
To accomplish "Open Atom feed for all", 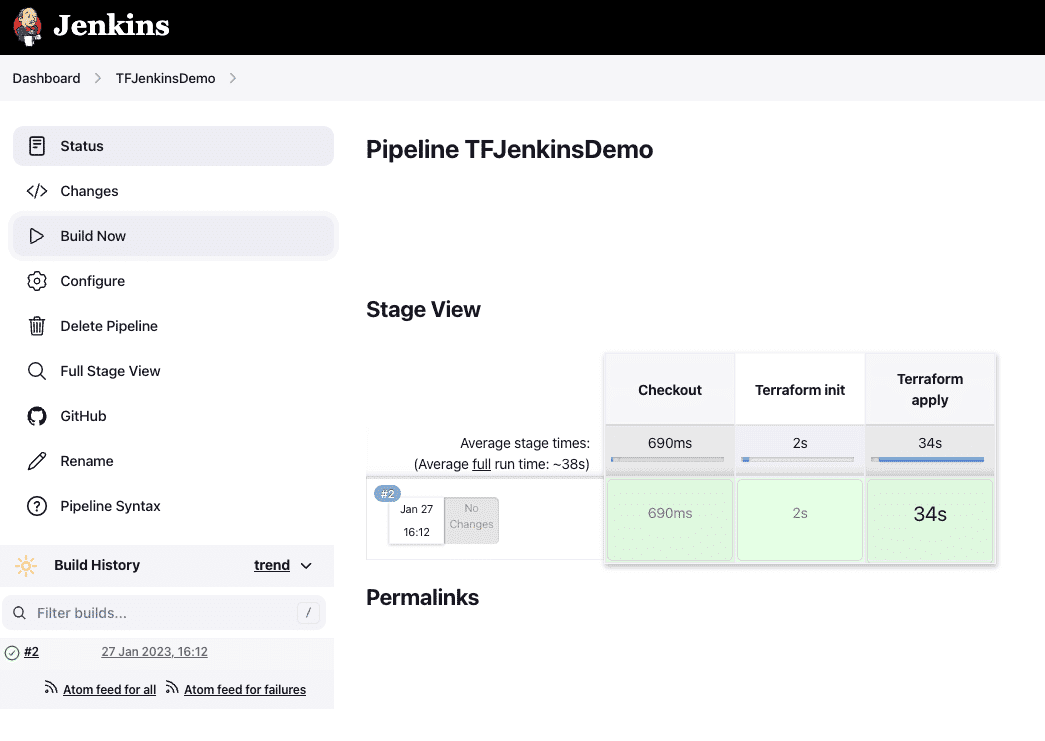I will pyautogui.click(x=109, y=690).
